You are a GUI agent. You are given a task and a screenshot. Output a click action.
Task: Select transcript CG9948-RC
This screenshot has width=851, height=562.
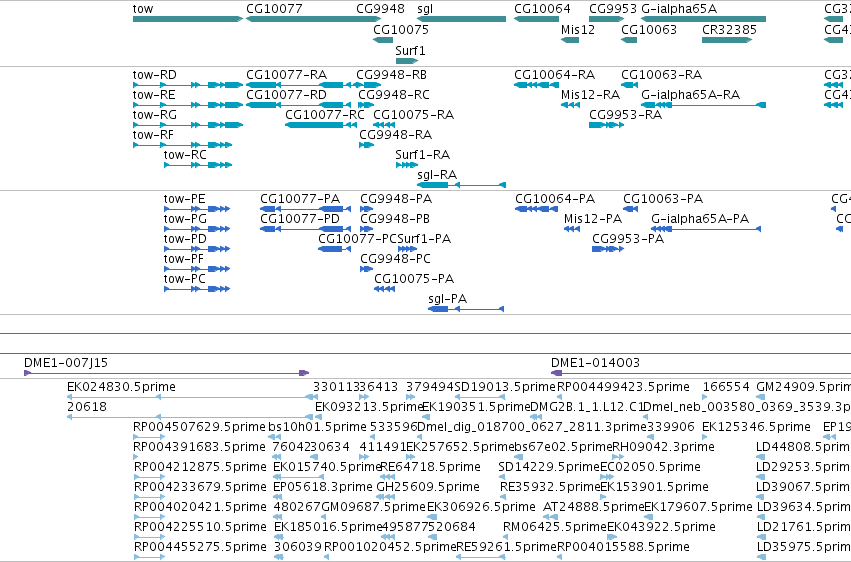pos(394,95)
